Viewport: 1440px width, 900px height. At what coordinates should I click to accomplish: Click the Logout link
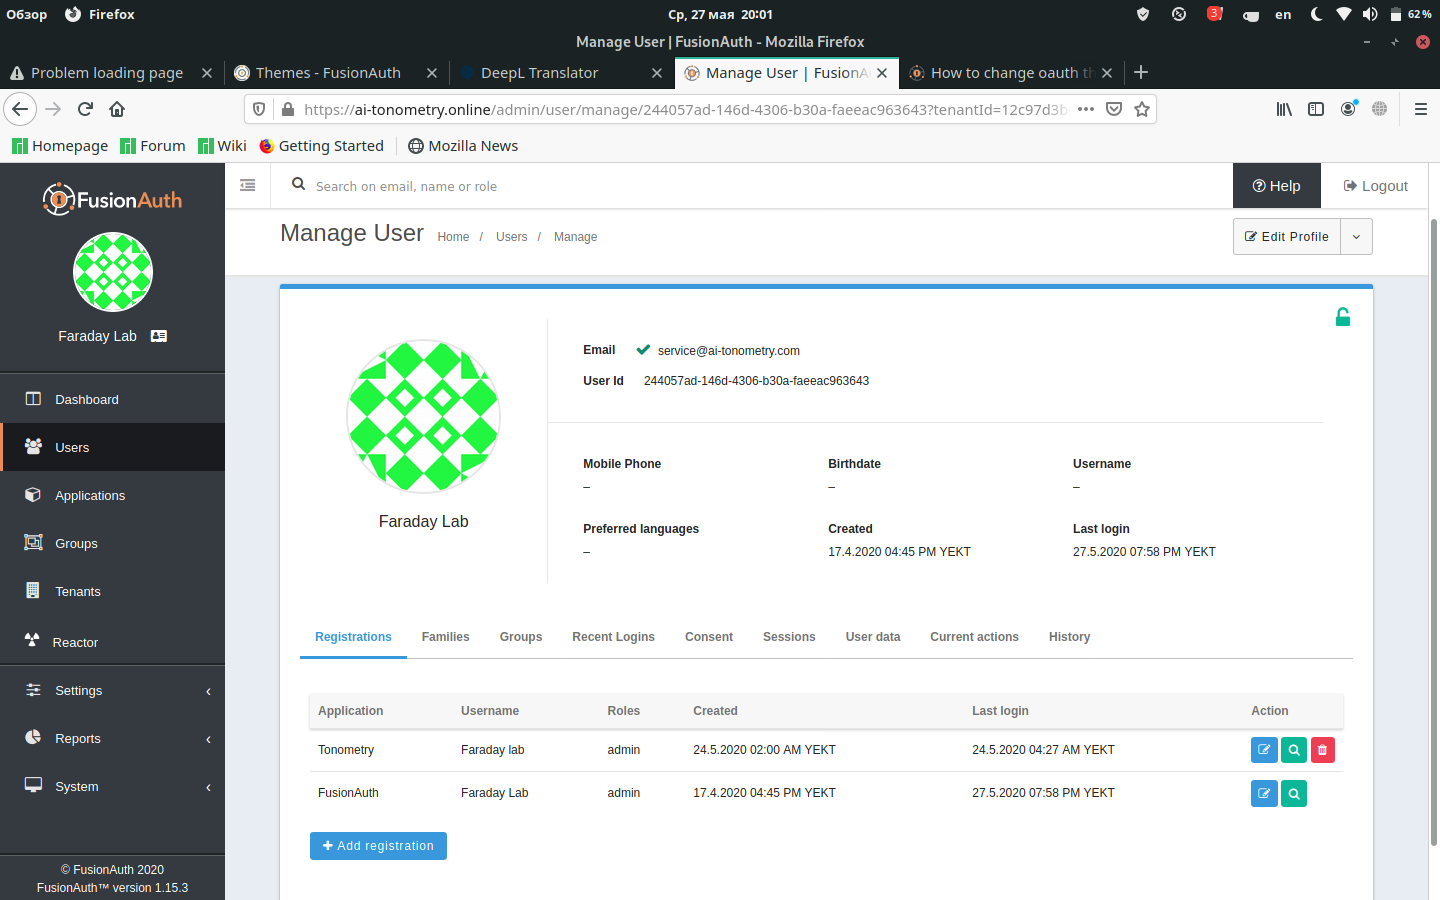[x=1375, y=186]
